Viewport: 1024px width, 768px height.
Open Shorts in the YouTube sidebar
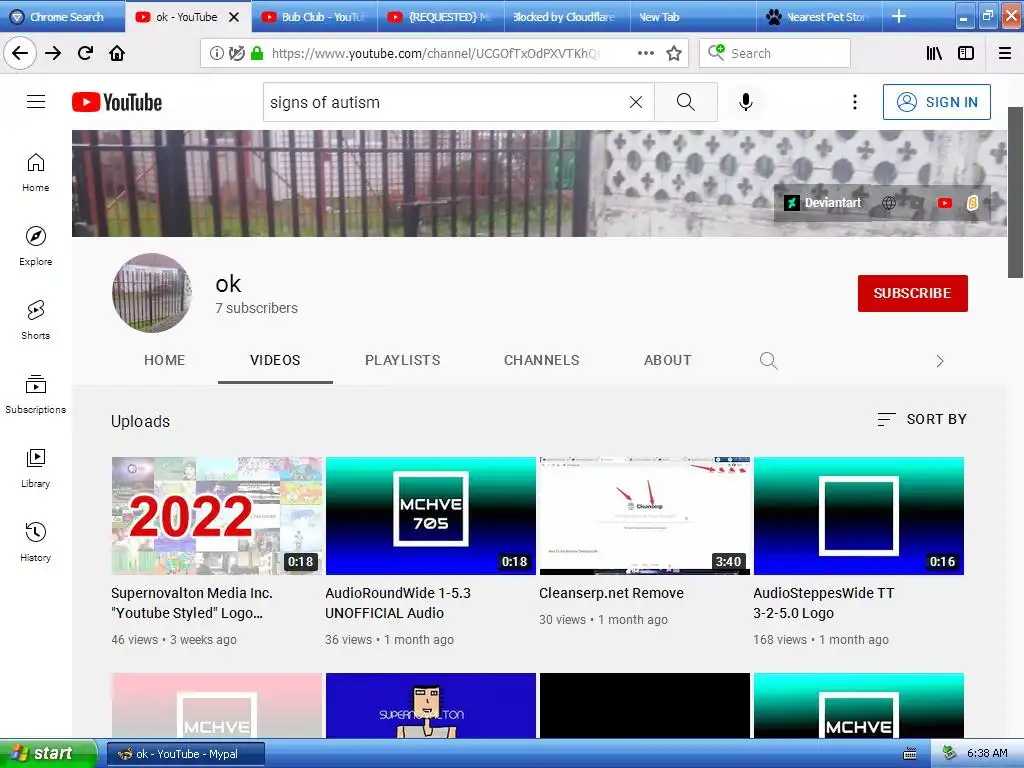(x=36, y=320)
